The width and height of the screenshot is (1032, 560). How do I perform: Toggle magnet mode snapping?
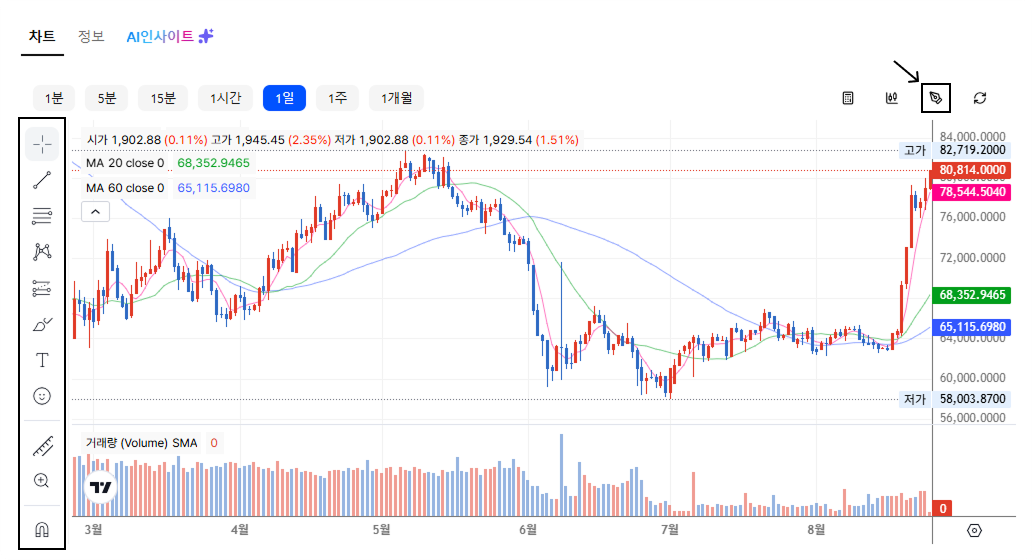(x=42, y=529)
